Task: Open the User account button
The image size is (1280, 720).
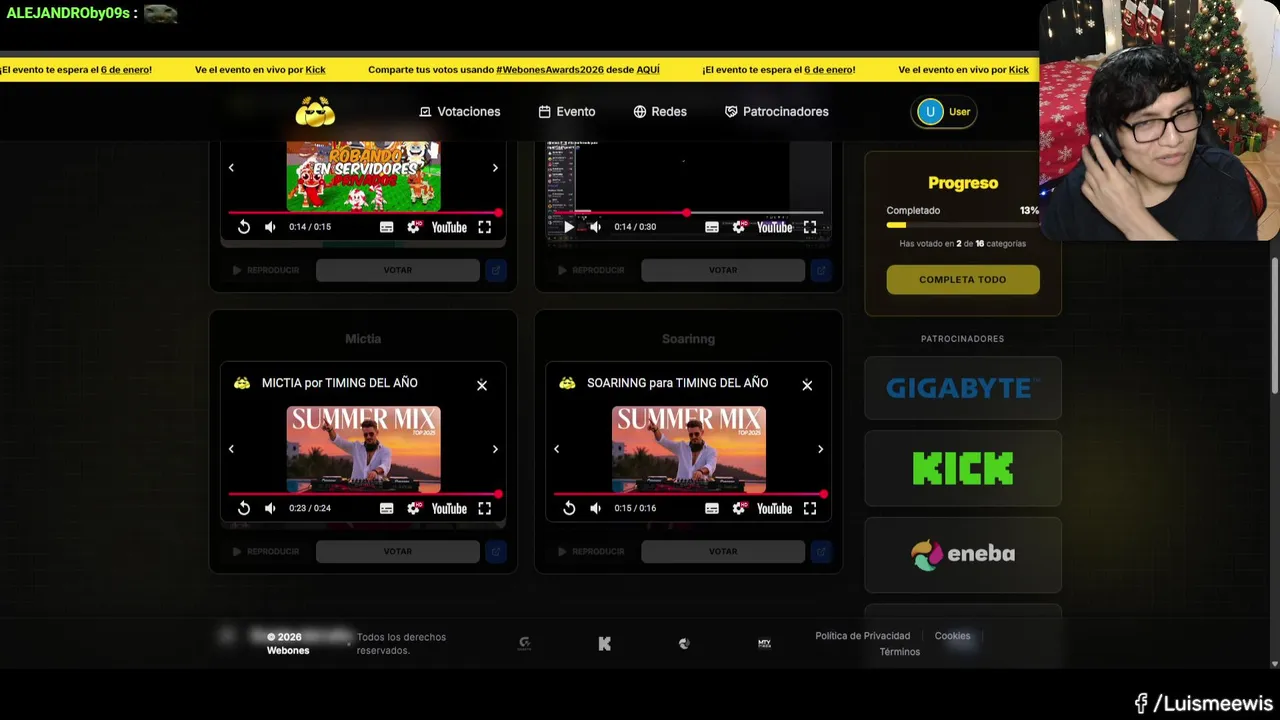Action: pos(944,112)
